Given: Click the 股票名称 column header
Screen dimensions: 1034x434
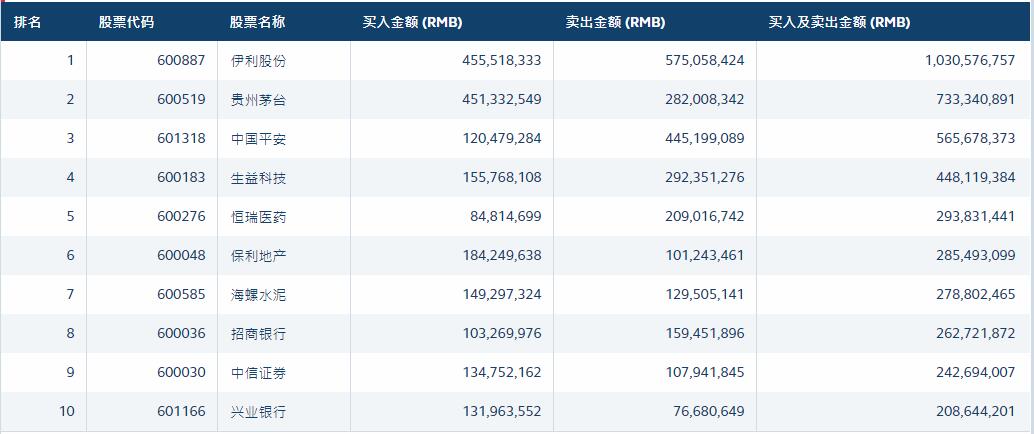Looking at the screenshot, I should pos(257,22).
